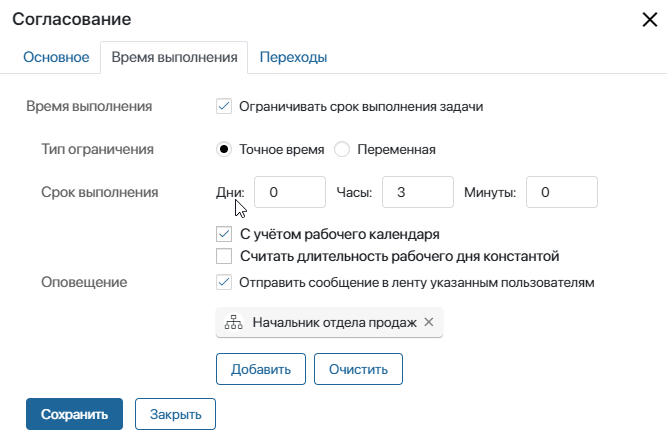Open the Время выполнения tab
The width and height of the screenshot is (667, 435).
174,57
